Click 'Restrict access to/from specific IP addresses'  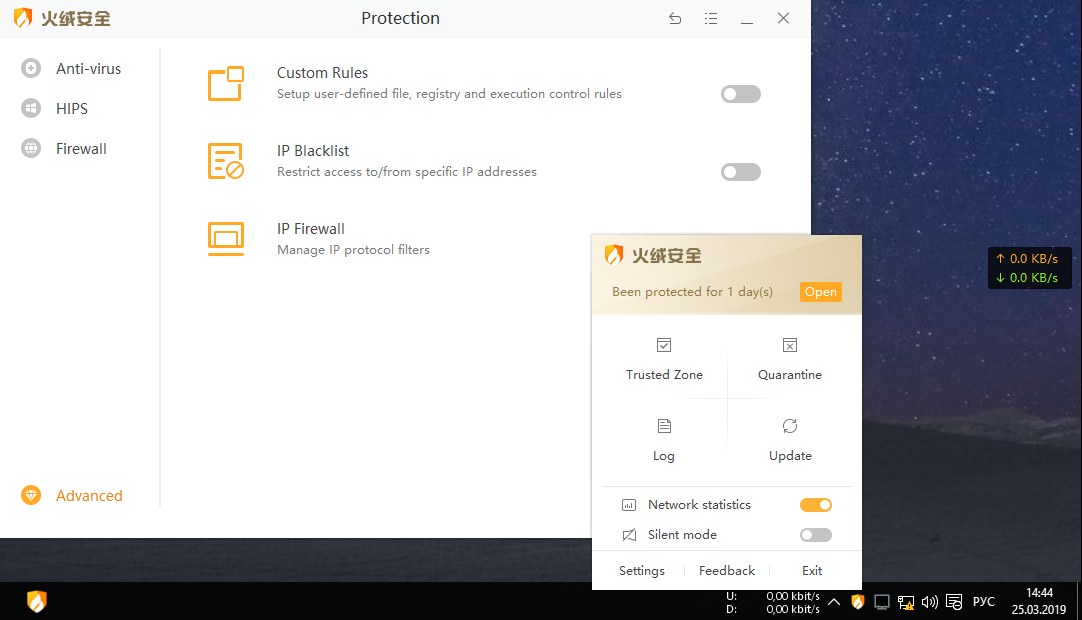pos(406,172)
